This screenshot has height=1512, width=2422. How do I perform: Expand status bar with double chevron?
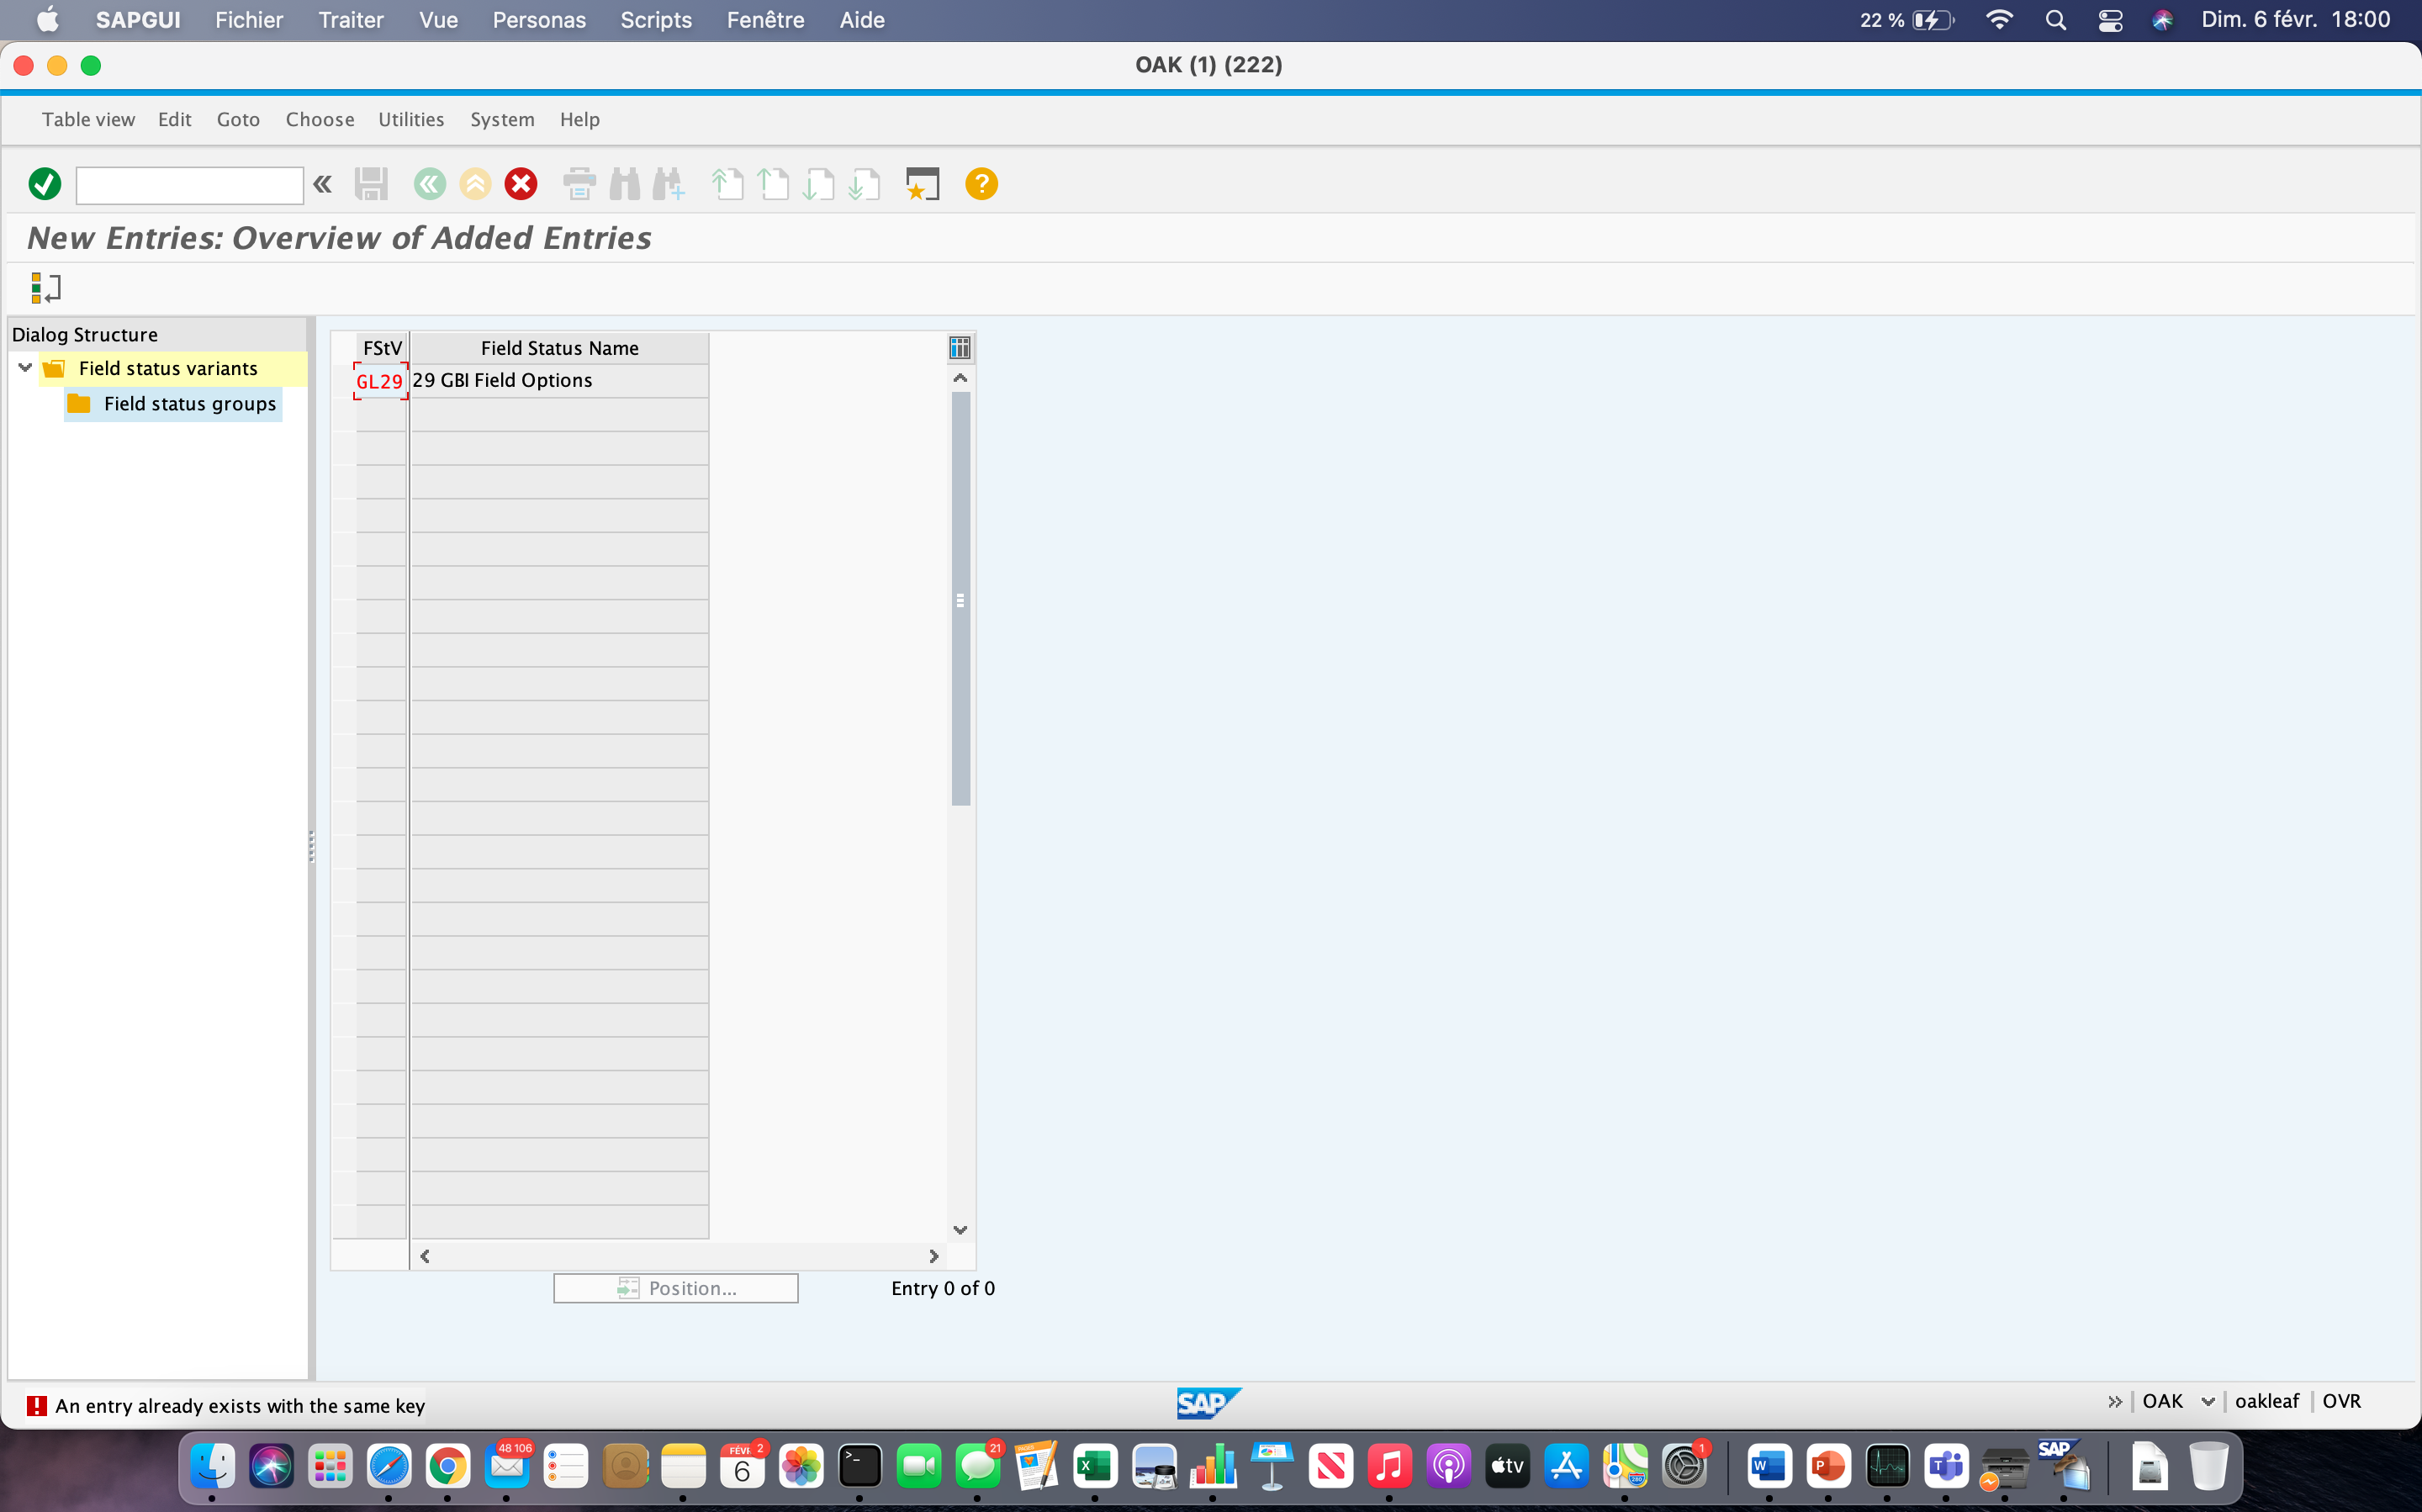click(2114, 1401)
